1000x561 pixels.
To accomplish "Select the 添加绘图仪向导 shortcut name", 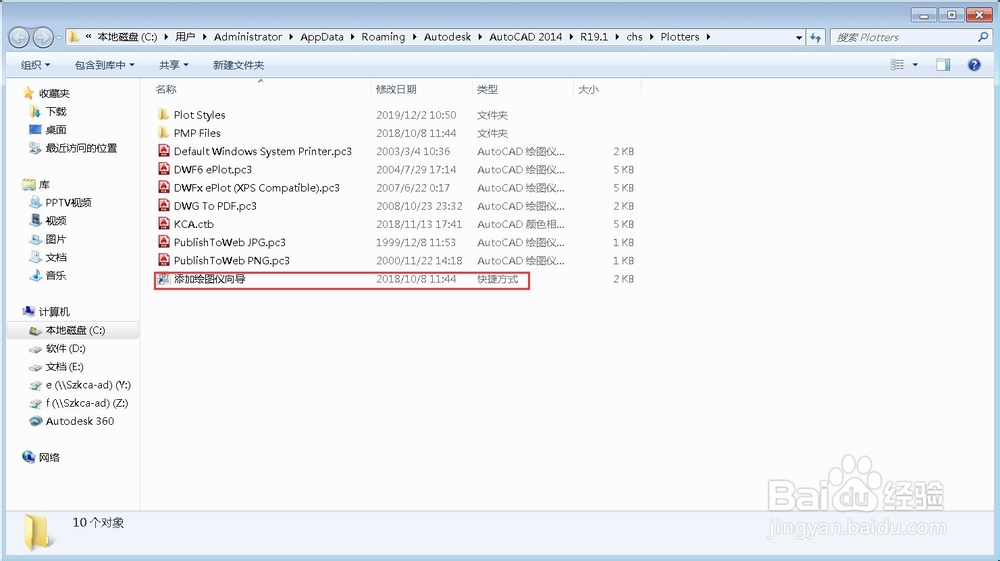I will tap(210, 279).
